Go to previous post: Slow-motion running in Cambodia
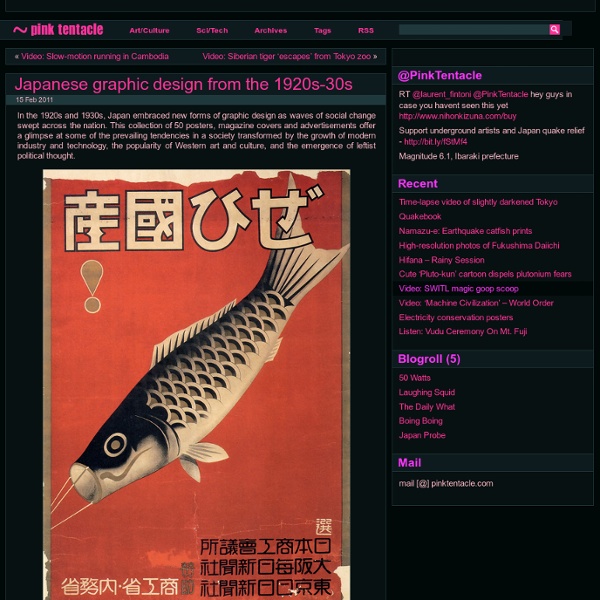This screenshot has height=600, width=600. tap(95, 56)
